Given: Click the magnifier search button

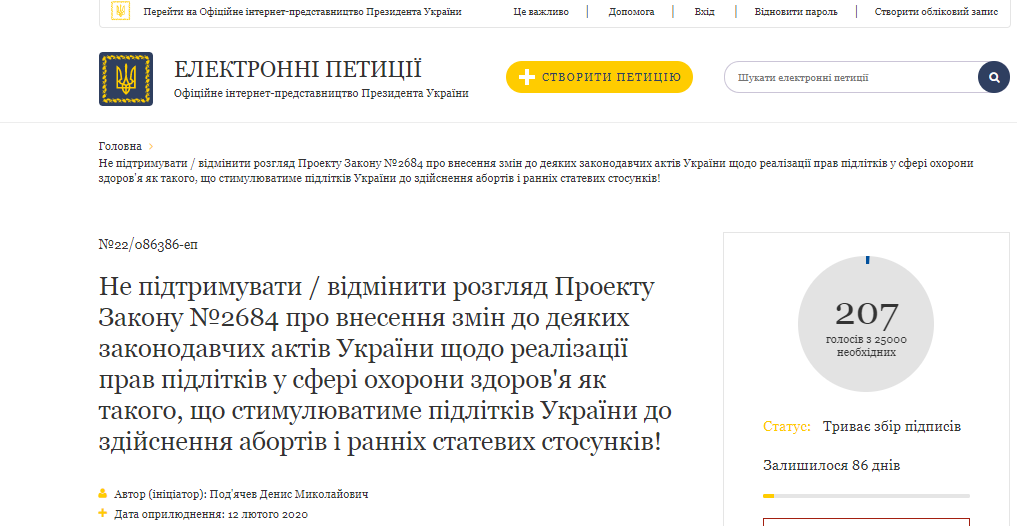Looking at the screenshot, I should coord(993,77).
